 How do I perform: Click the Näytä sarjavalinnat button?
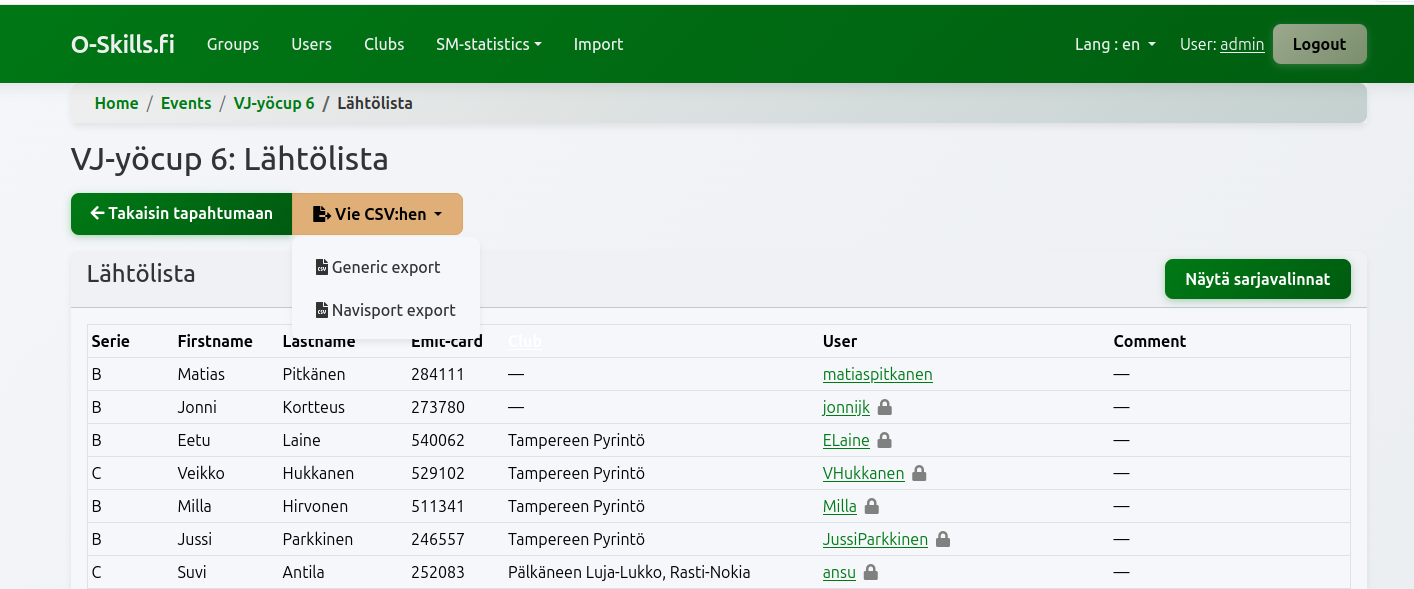[x=1257, y=279]
